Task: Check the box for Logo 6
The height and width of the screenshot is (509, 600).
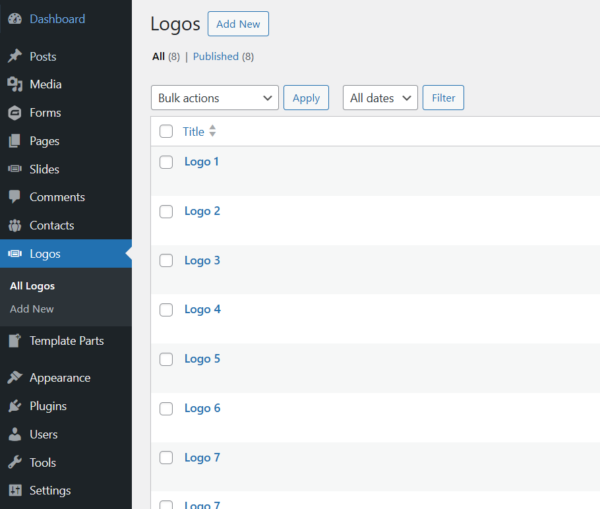Action: (166, 408)
